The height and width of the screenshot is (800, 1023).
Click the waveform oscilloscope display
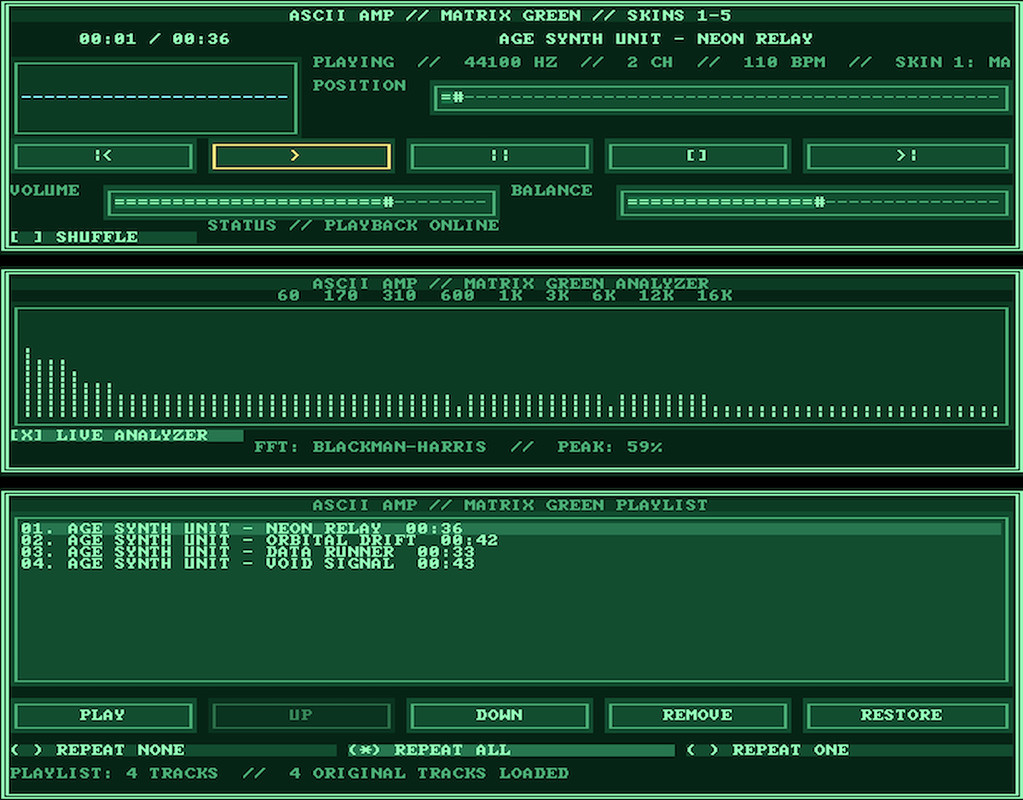tap(155, 98)
